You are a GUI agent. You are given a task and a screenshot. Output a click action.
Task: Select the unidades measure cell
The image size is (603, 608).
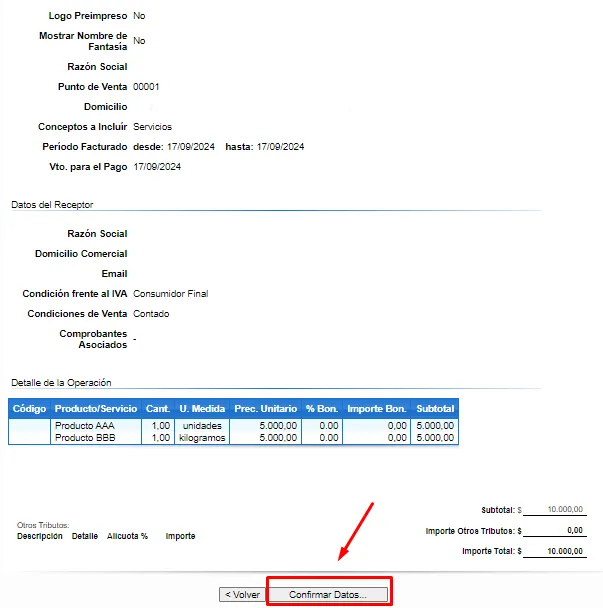202,425
